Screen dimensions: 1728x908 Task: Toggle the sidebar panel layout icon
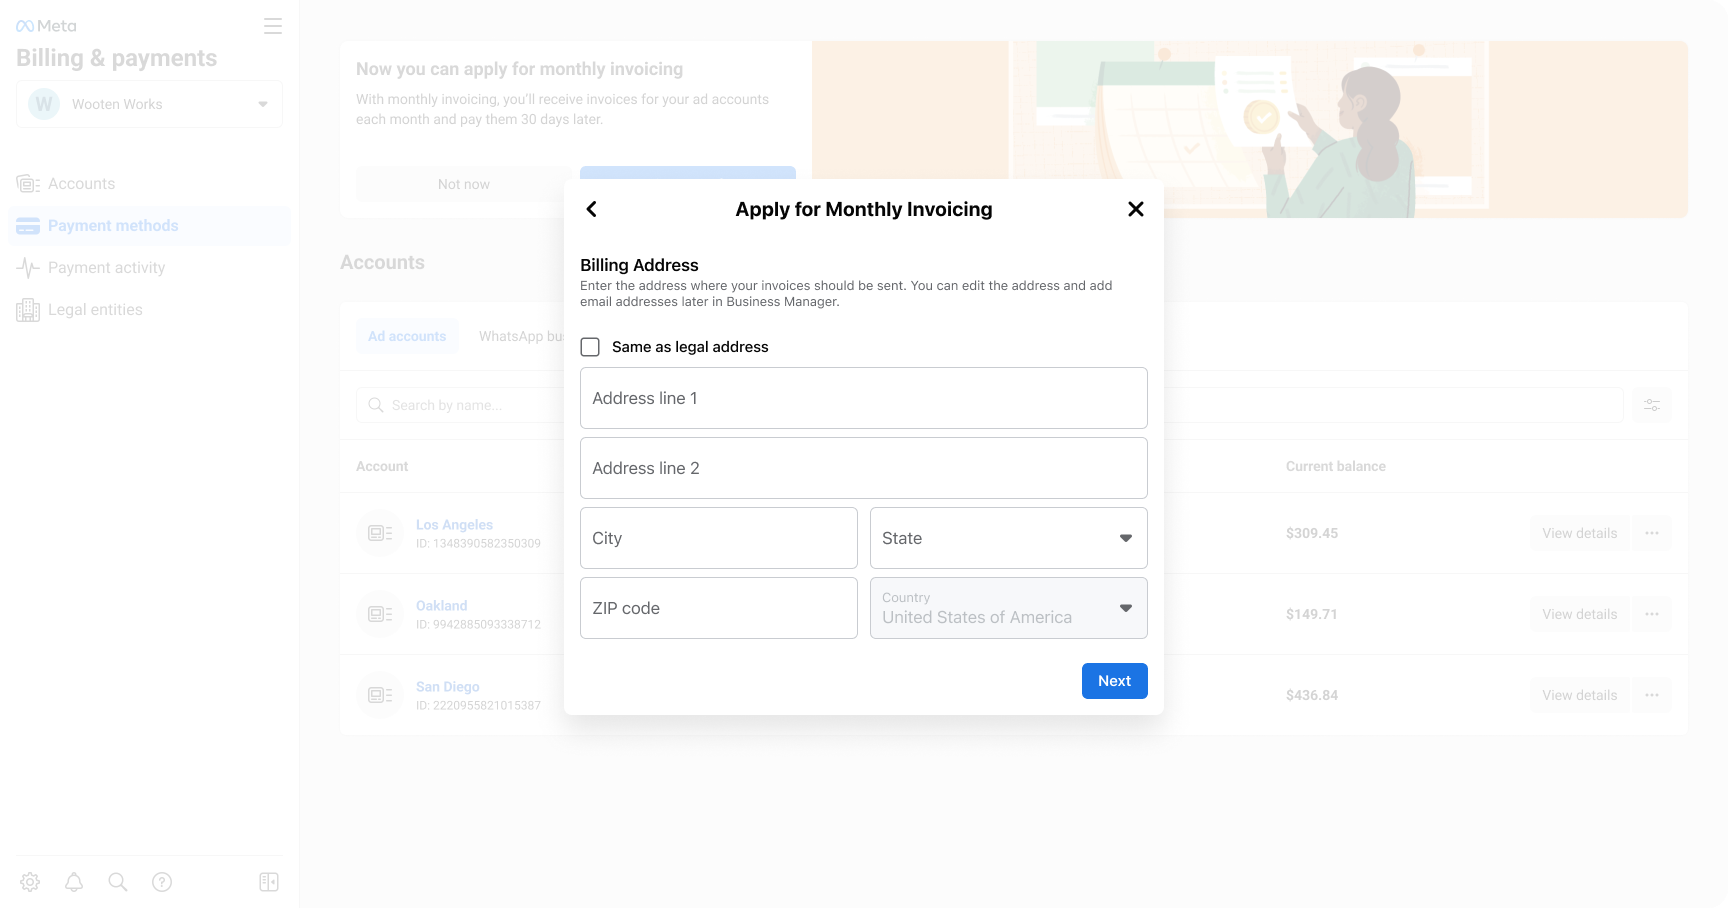(269, 882)
